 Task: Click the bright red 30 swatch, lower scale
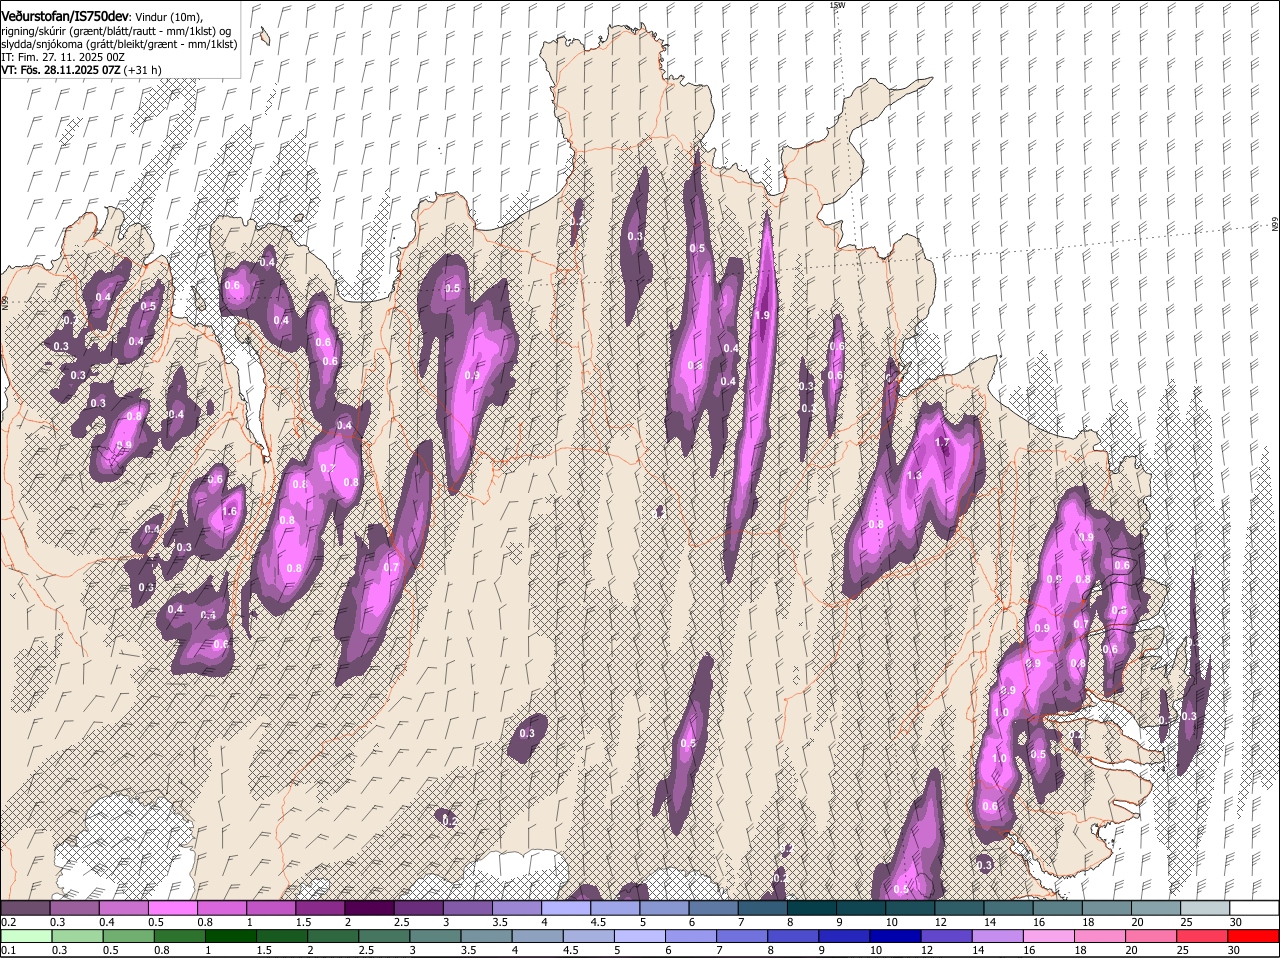point(1254,936)
